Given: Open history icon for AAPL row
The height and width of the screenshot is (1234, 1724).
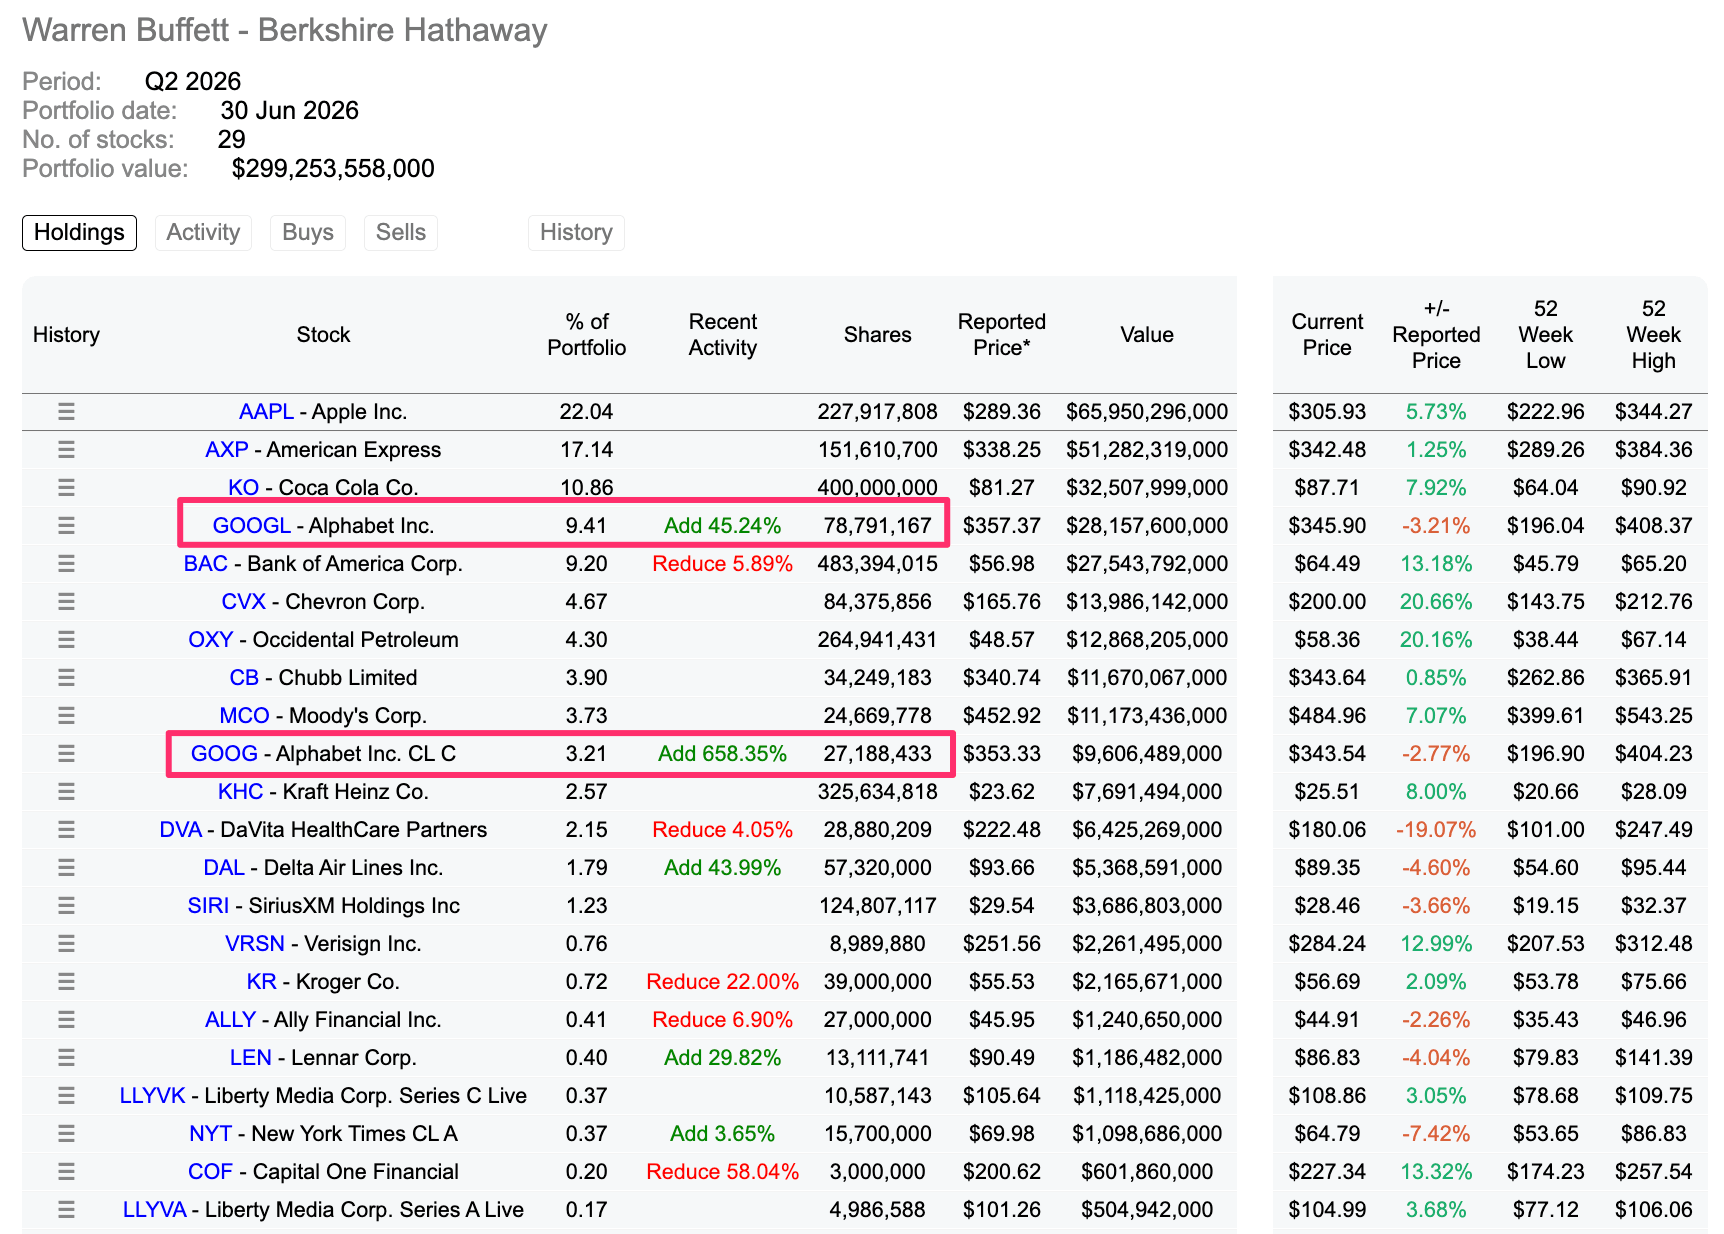Looking at the screenshot, I should [66, 411].
